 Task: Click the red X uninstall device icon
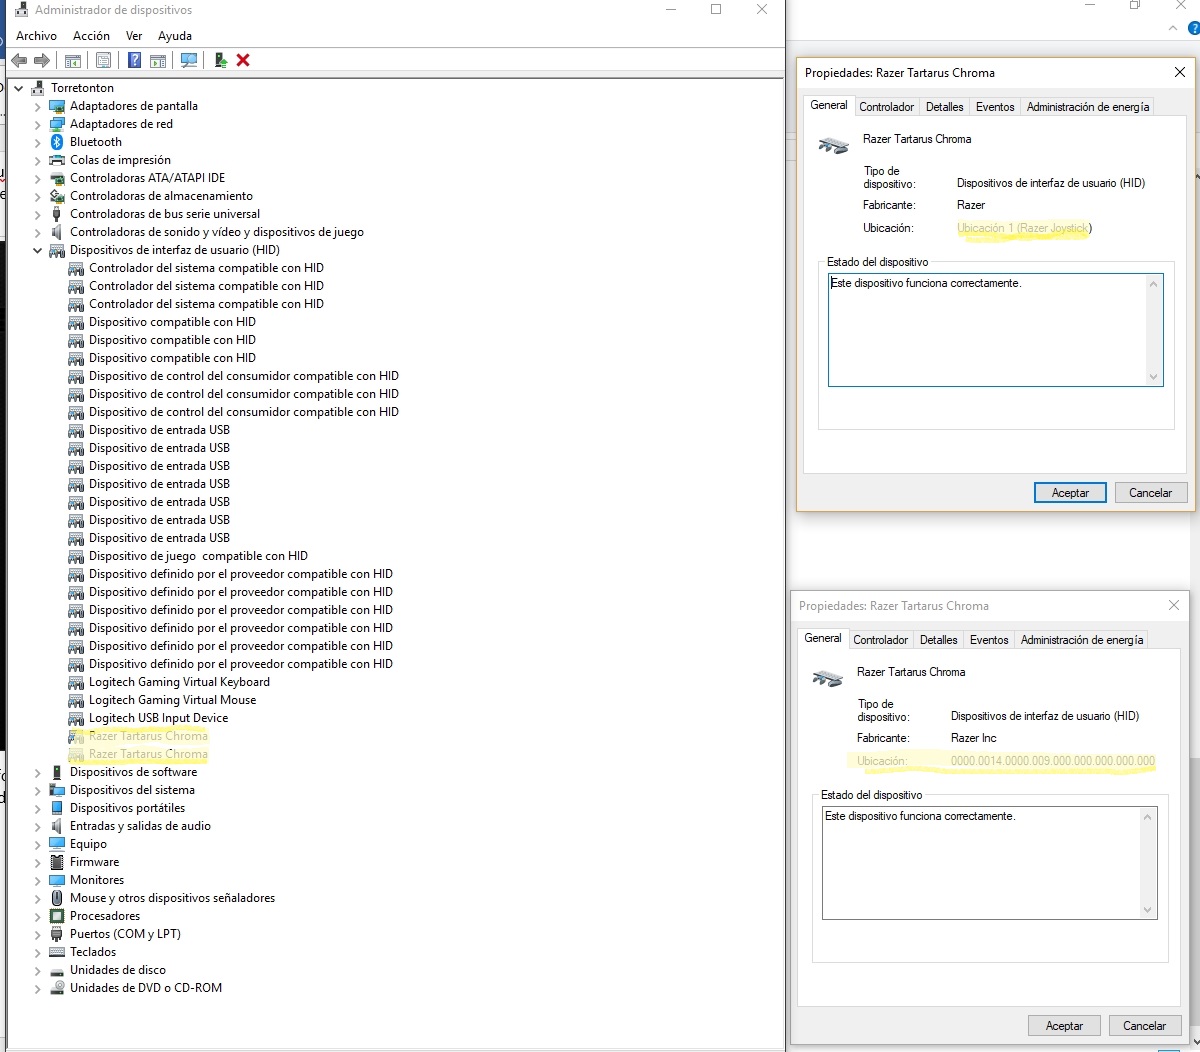(x=243, y=60)
